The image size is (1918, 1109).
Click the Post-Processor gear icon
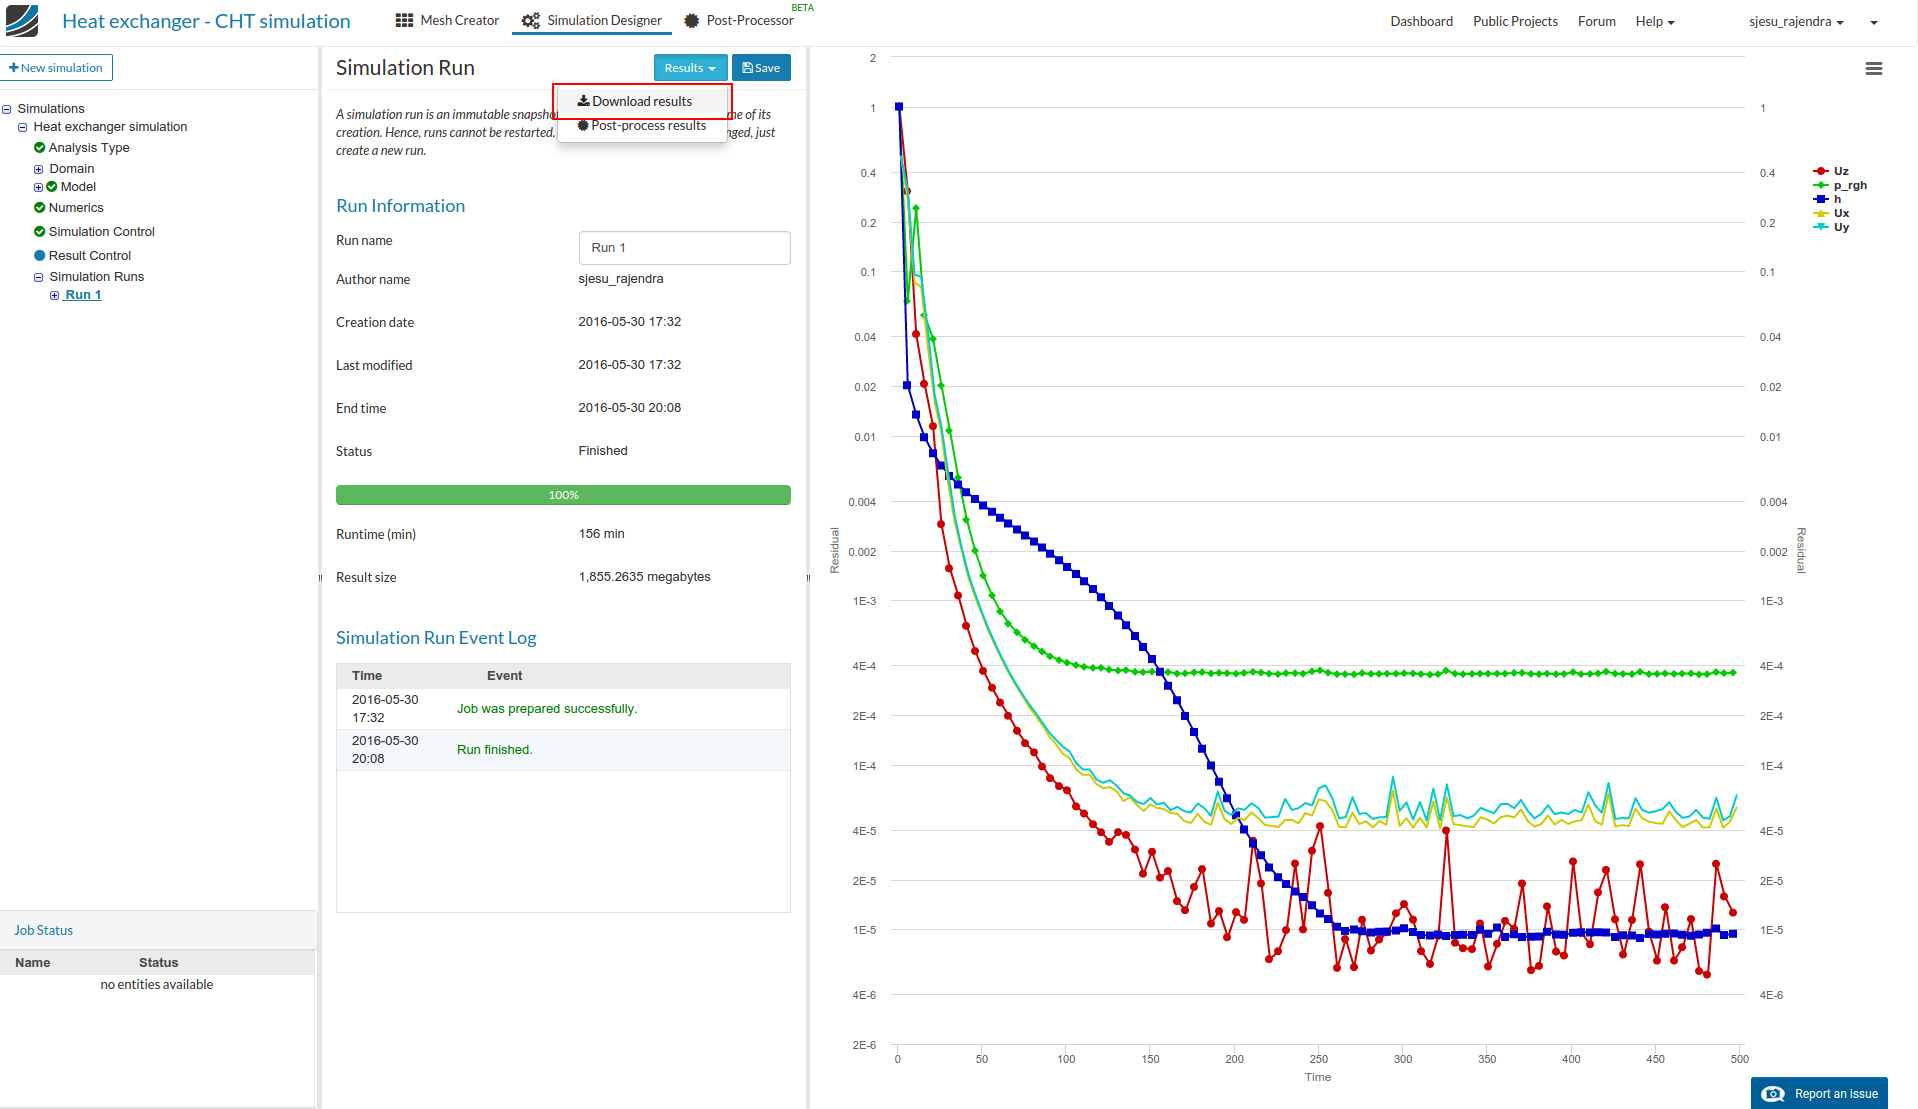[691, 21]
